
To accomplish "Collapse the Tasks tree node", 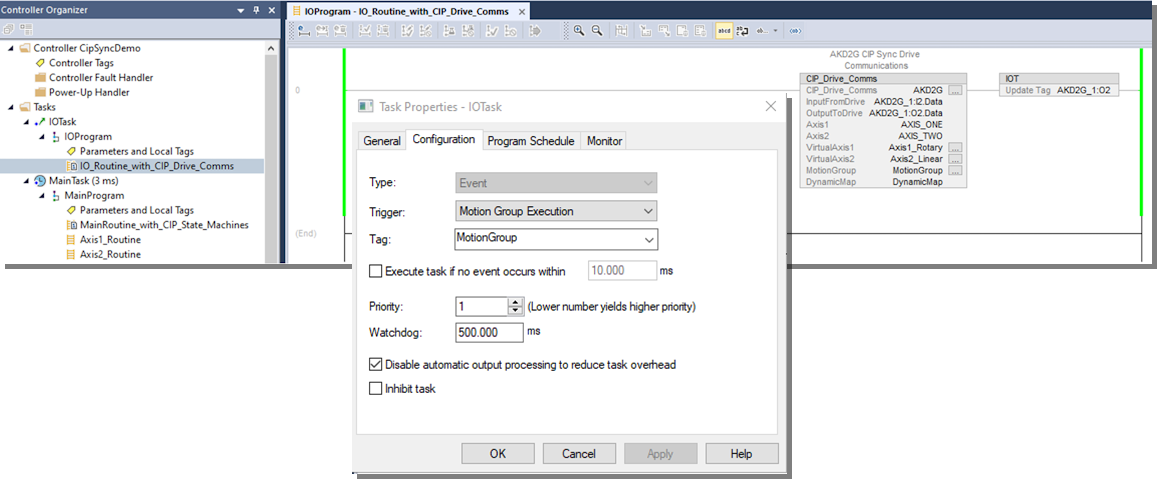I will [10, 107].
